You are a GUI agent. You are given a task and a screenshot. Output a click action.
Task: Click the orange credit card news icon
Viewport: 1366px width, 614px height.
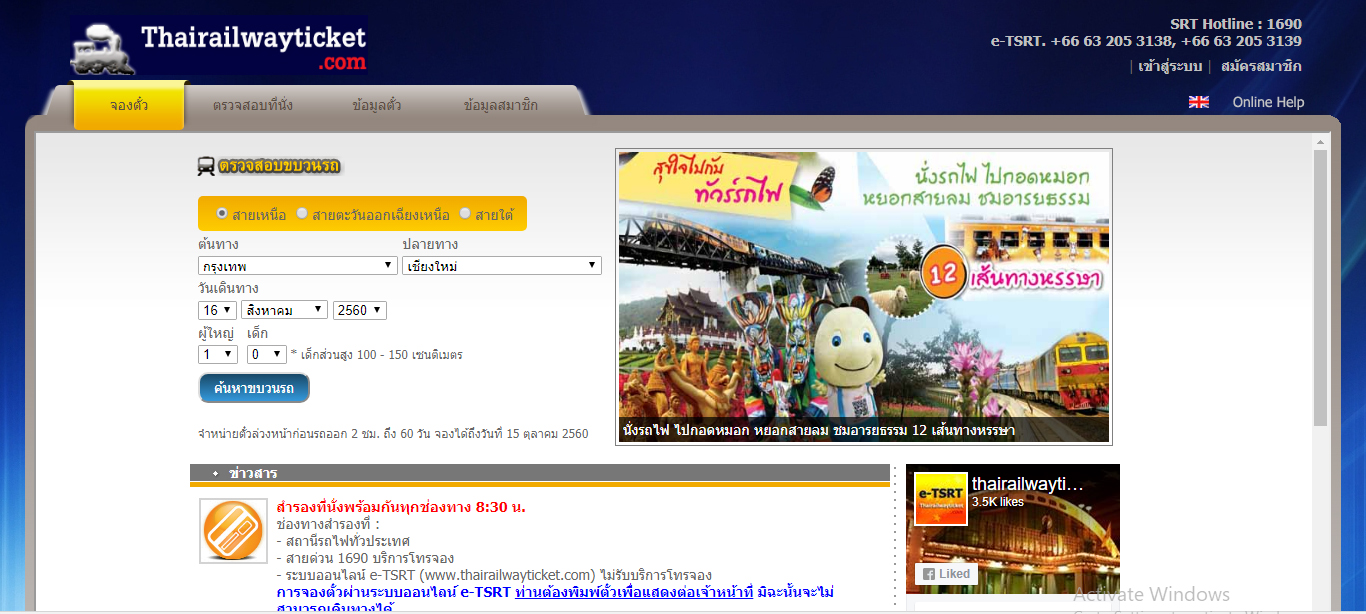tap(233, 531)
